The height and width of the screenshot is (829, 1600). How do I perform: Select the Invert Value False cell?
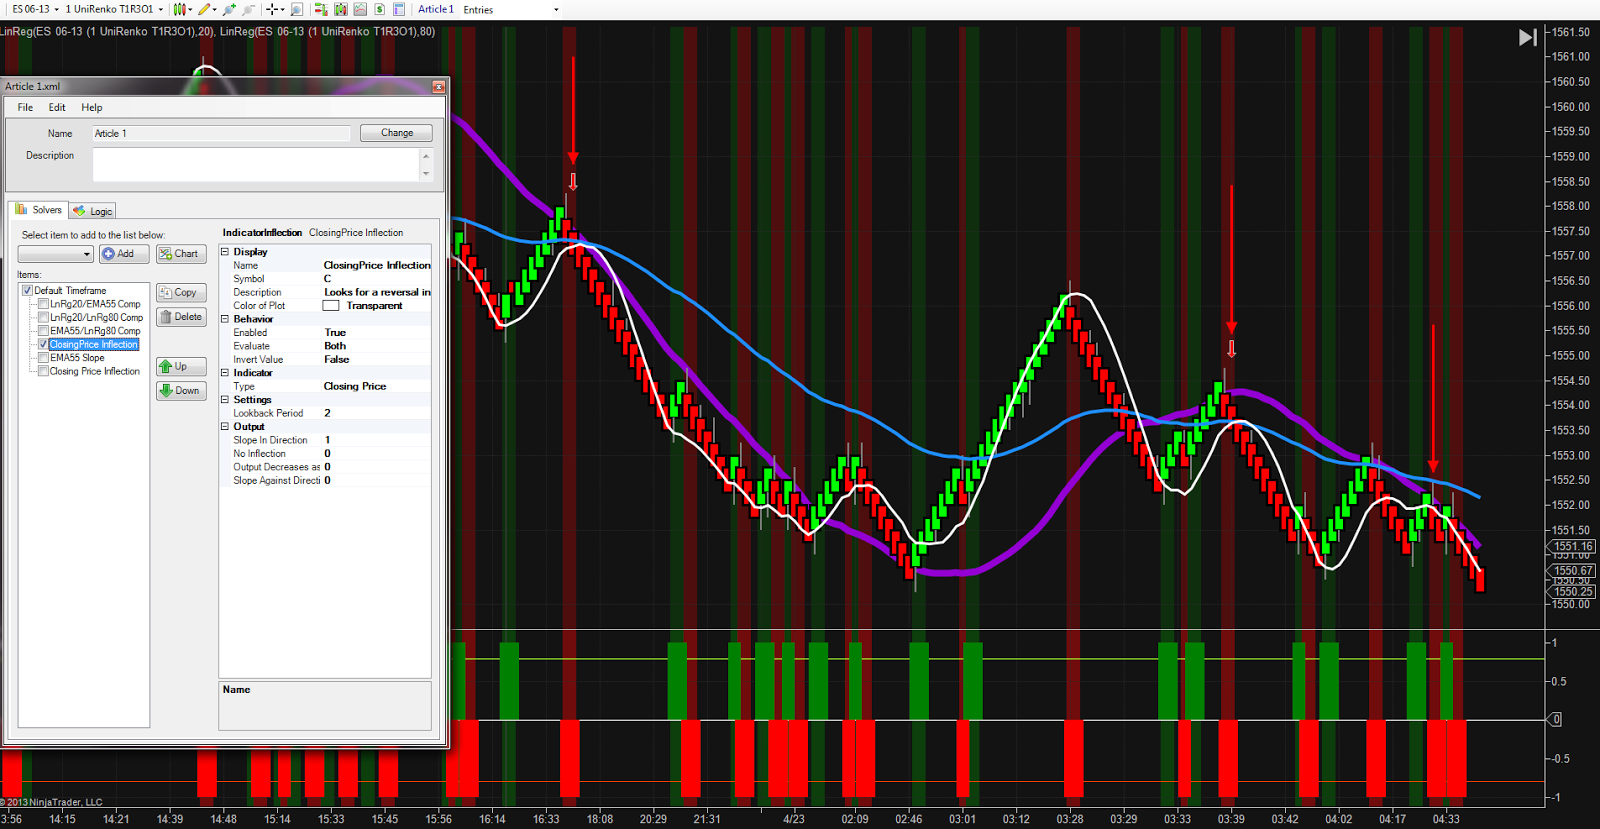(376, 360)
